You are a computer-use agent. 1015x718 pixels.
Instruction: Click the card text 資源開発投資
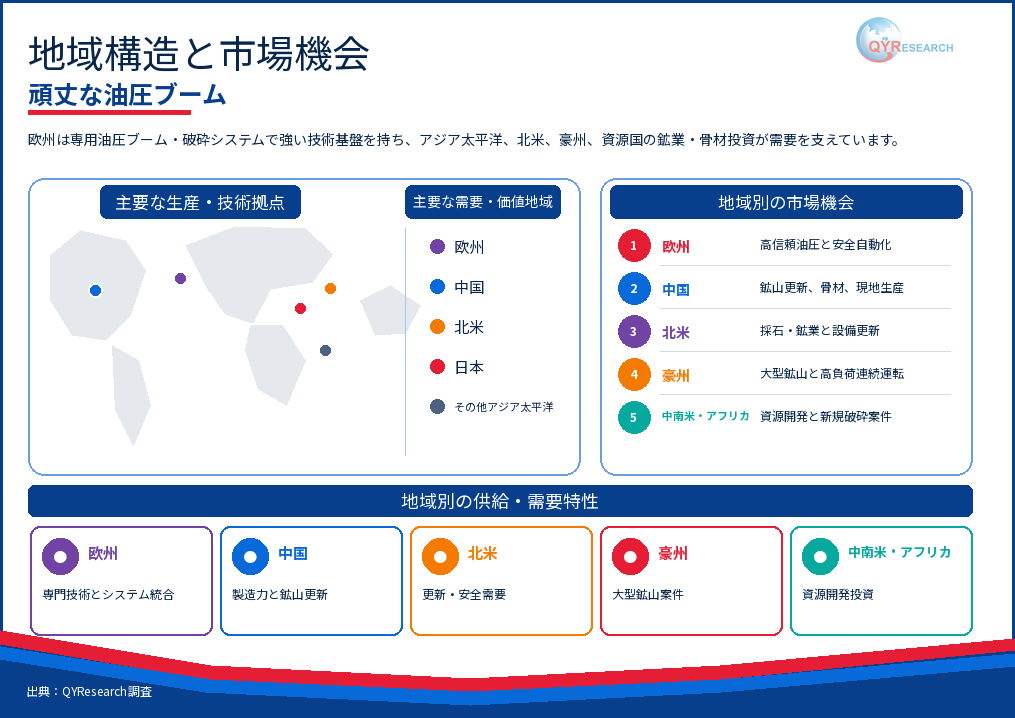pyautogui.click(x=838, y=594)
